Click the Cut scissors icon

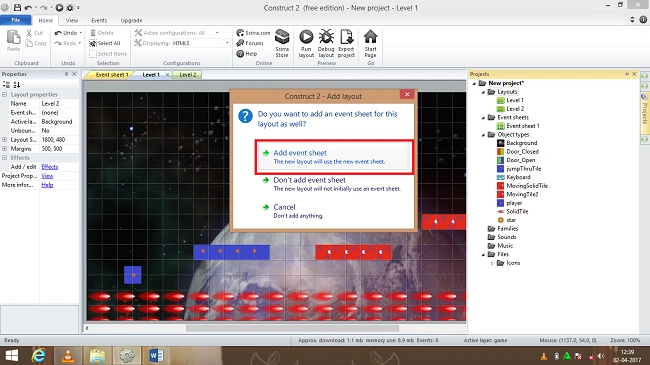29,33
